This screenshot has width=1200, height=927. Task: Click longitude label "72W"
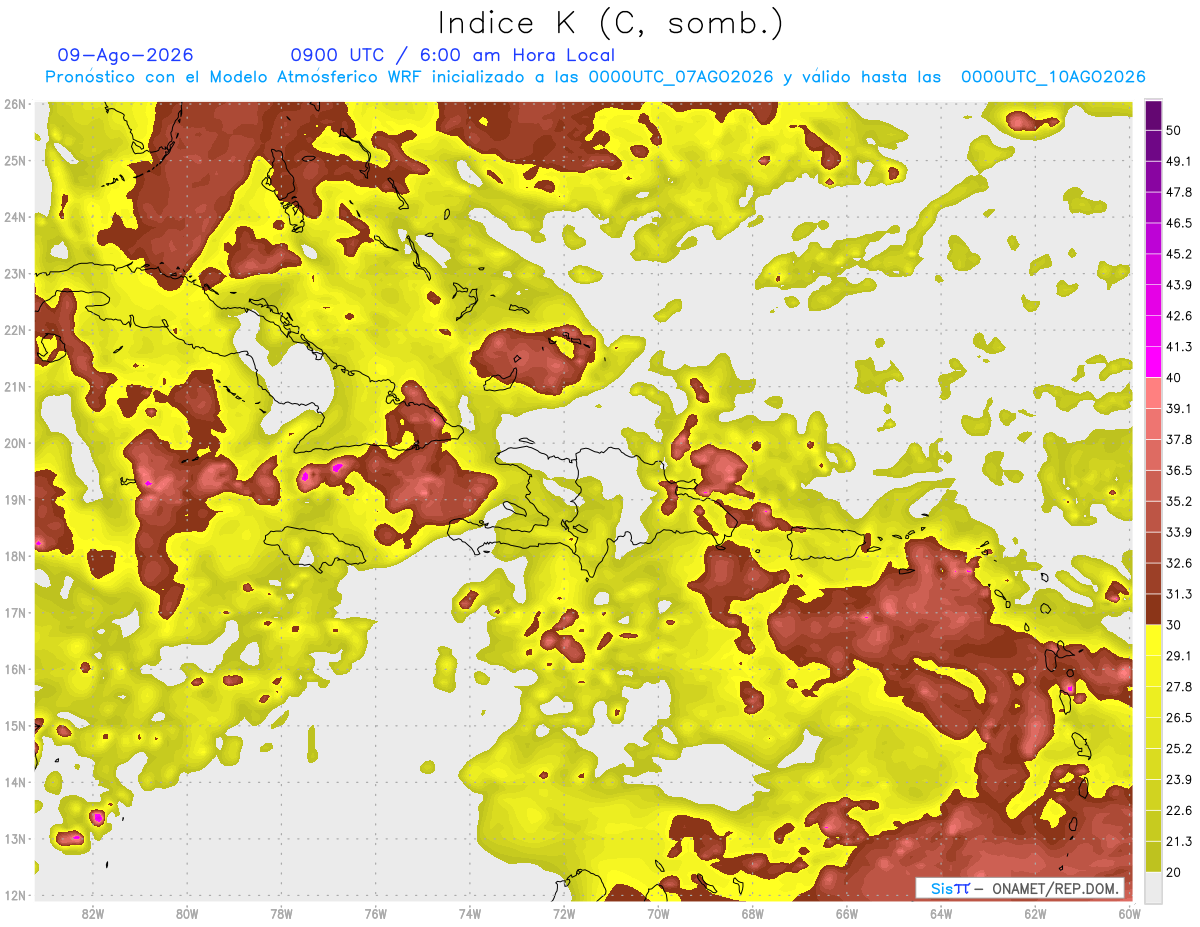pyautogui.click(x=564, y=914)
